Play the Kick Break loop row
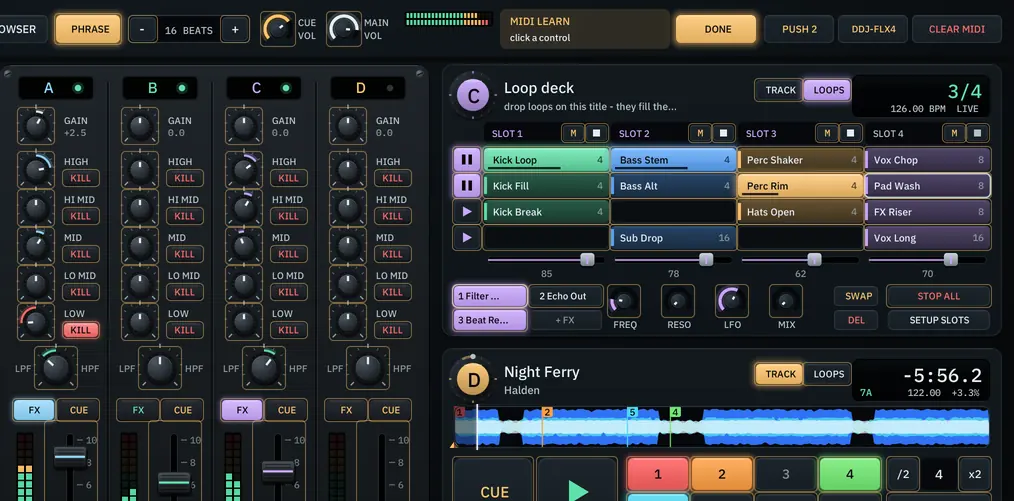 click(x=466, y=211)
